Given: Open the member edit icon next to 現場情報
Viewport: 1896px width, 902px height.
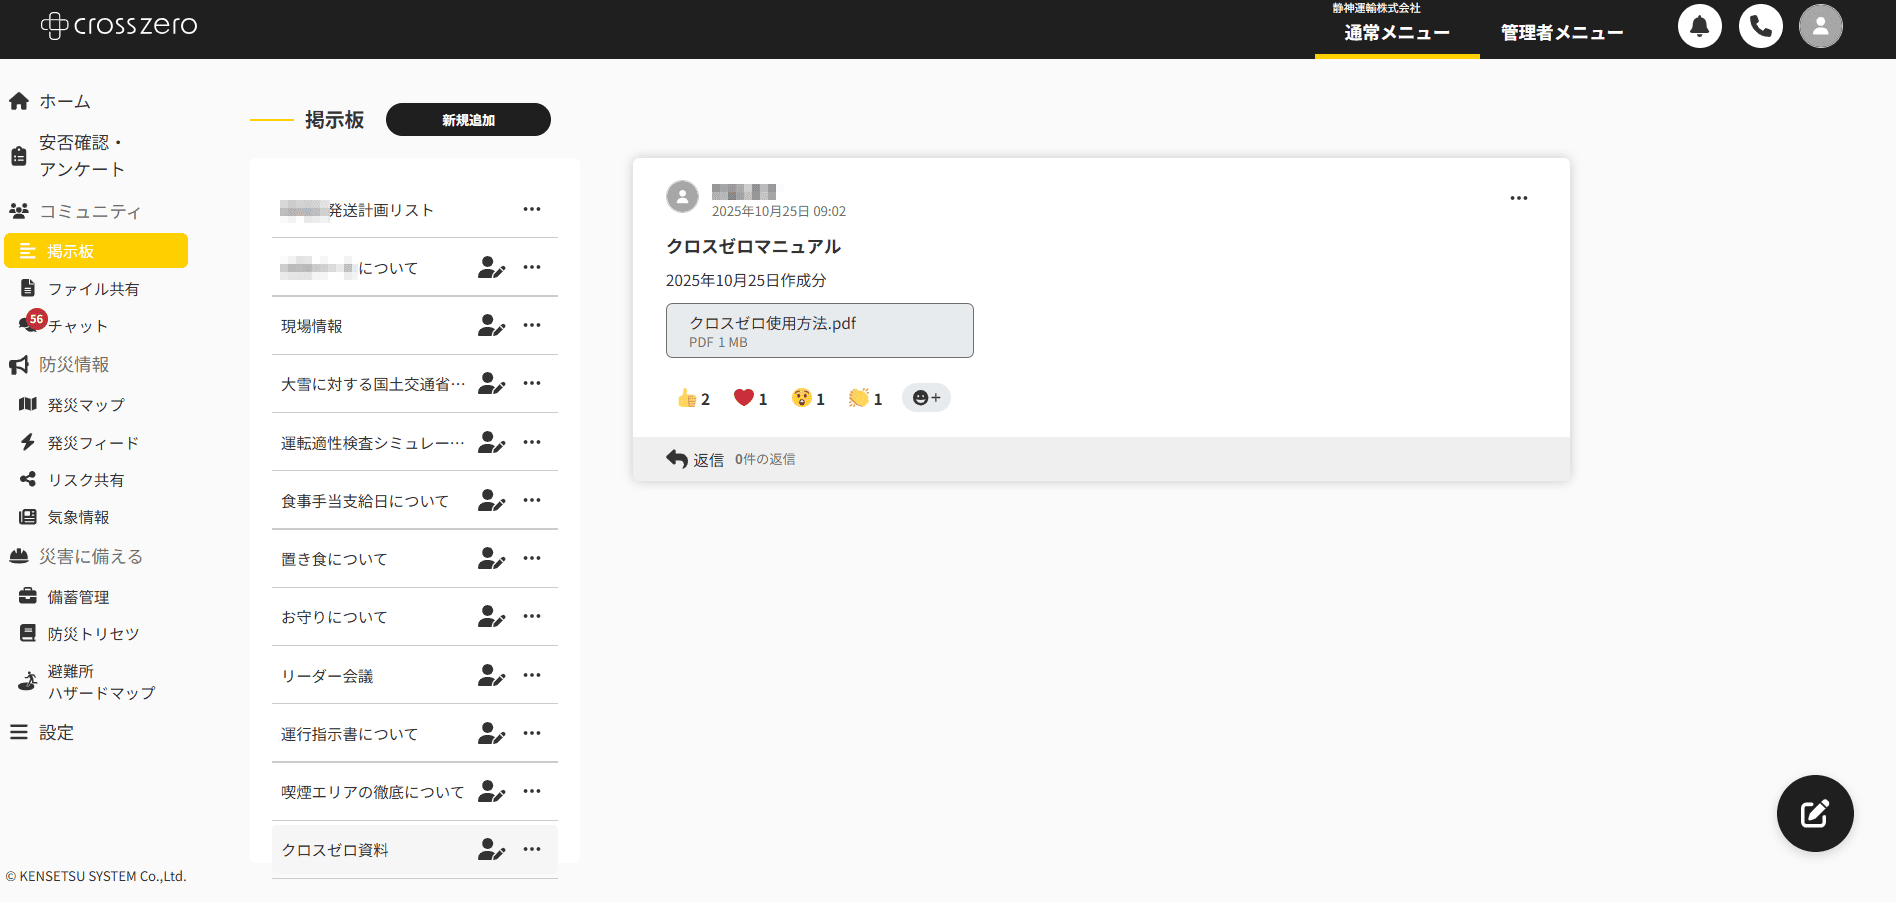Looking at the screenshot, I should coord(491,325).
